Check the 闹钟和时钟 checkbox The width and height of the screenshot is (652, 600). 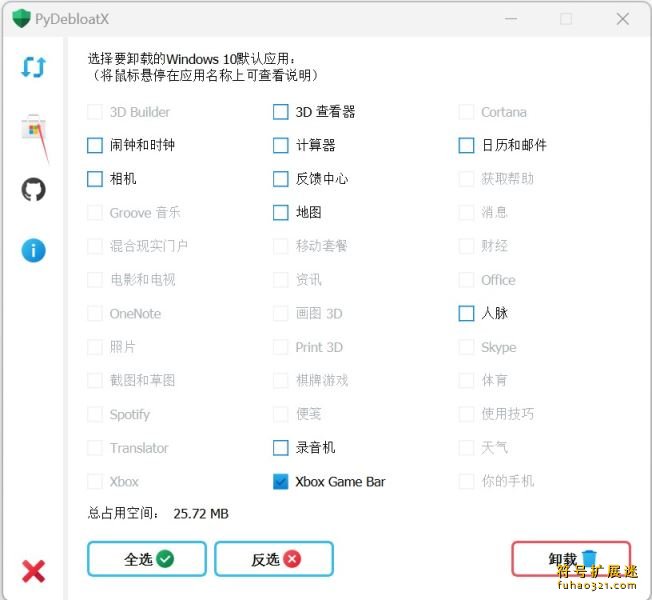tap(94, 145)
